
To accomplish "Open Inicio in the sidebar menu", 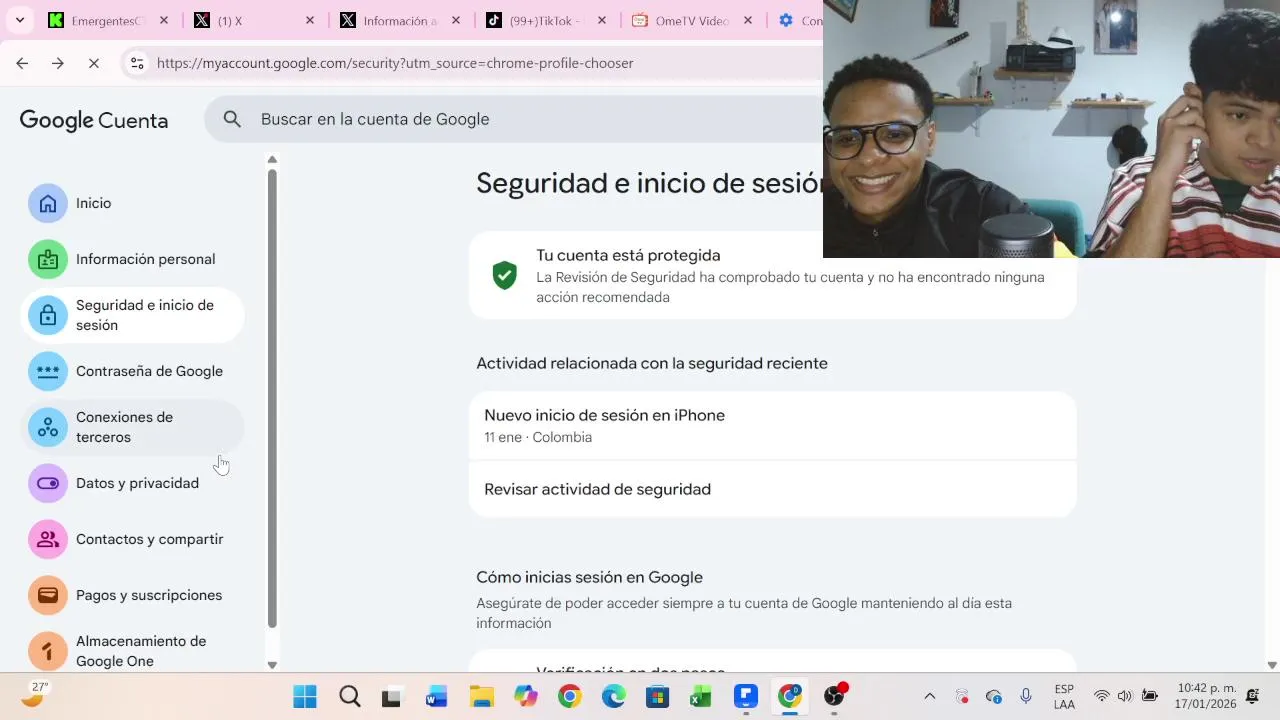I will [132, 203].
